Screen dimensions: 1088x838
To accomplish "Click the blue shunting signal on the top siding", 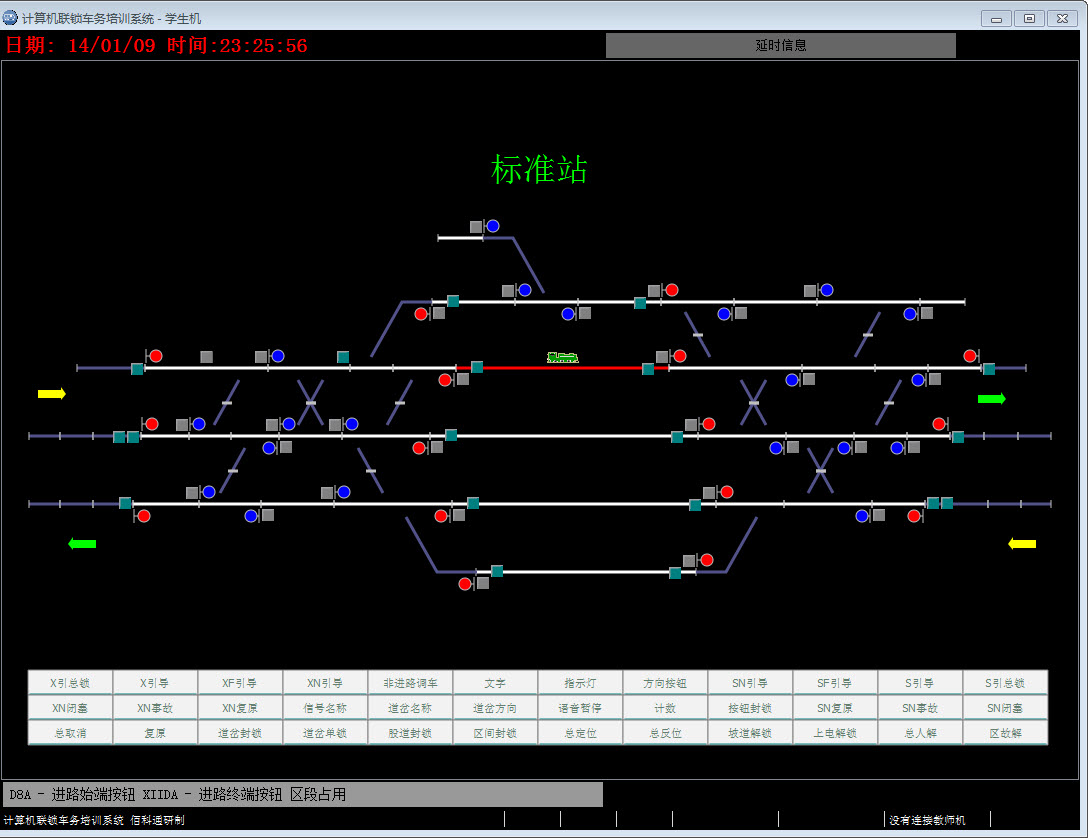I will 492,226.
